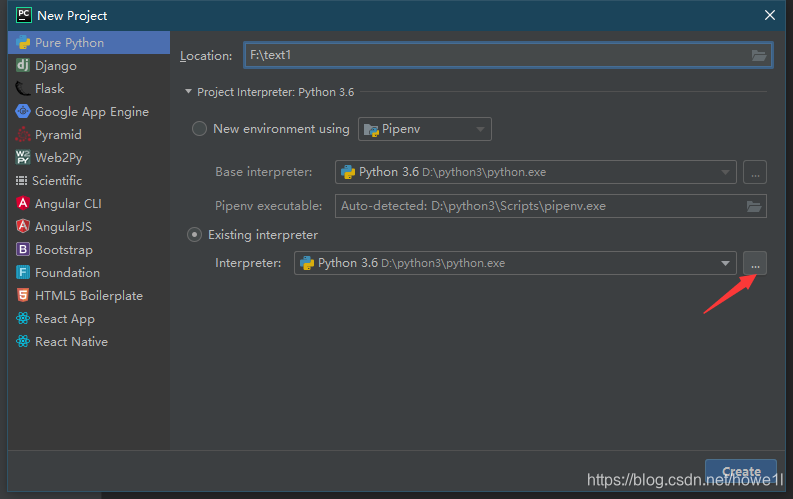Viewport: 793px width, 499px height.
Task: Choose the Web2Py project type
Action: [89, 158]
